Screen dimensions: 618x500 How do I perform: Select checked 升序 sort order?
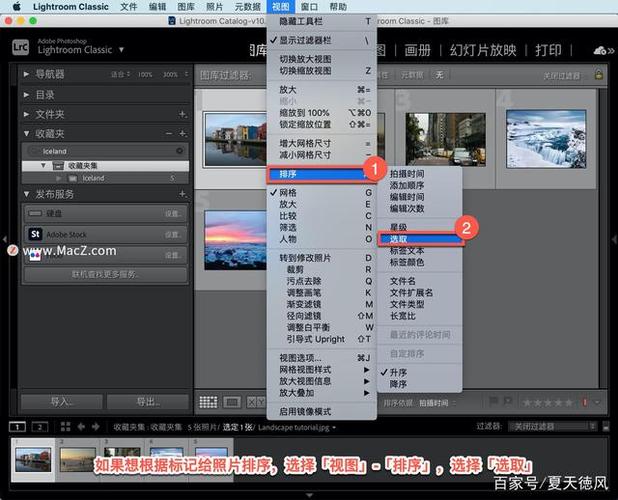419,373
